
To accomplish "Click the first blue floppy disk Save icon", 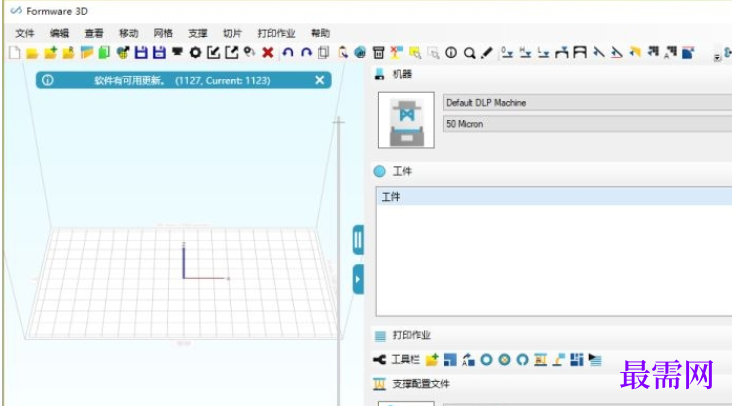I will pos(141,53).
